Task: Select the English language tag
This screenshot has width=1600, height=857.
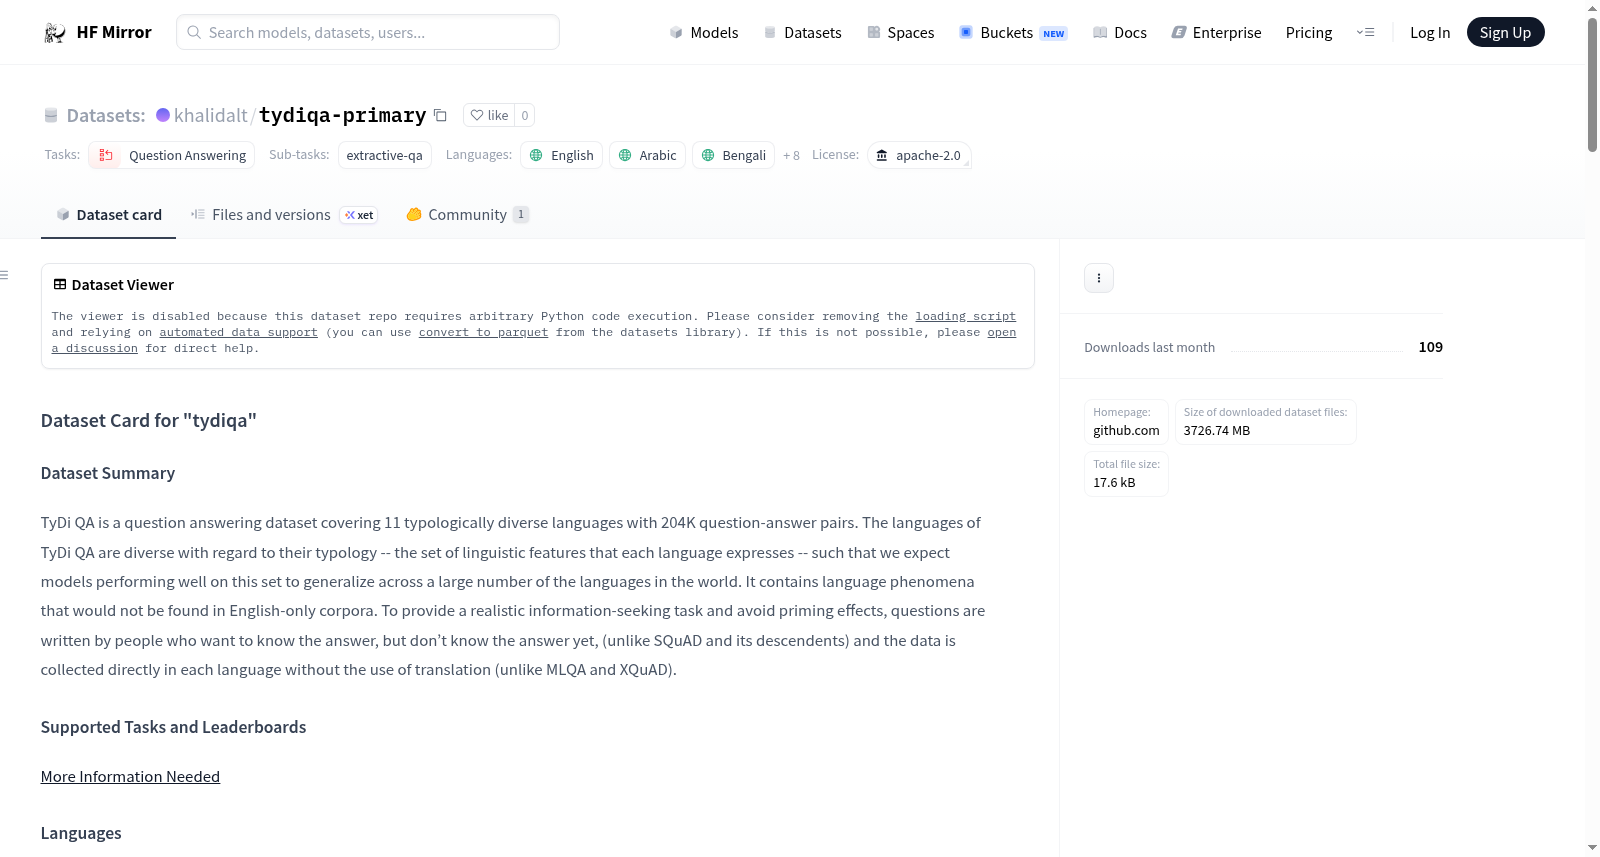Action: pos(561,155)
